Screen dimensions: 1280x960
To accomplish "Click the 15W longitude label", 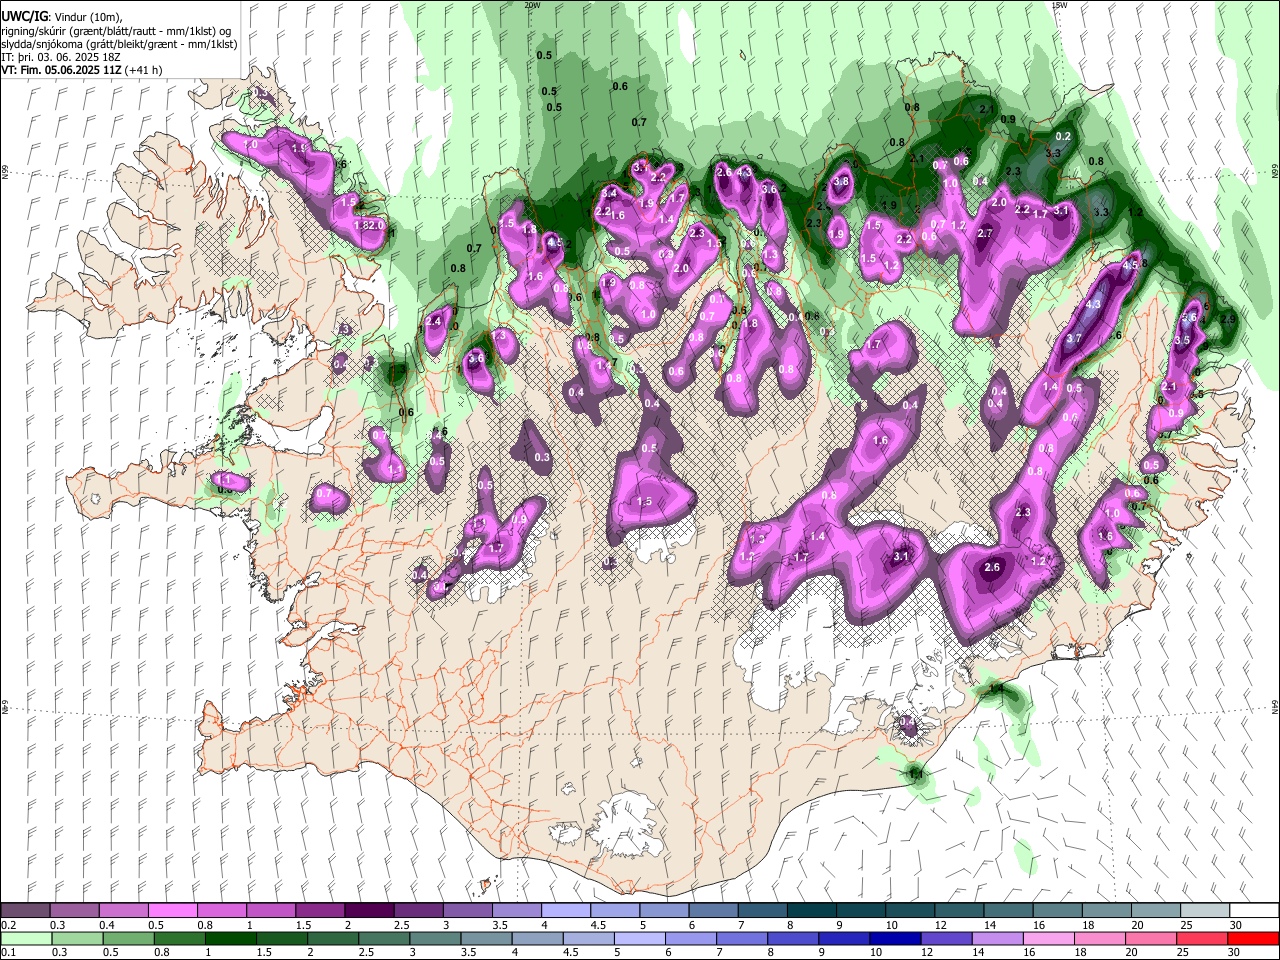I will pyautogui.click(x=1060, y=5).
